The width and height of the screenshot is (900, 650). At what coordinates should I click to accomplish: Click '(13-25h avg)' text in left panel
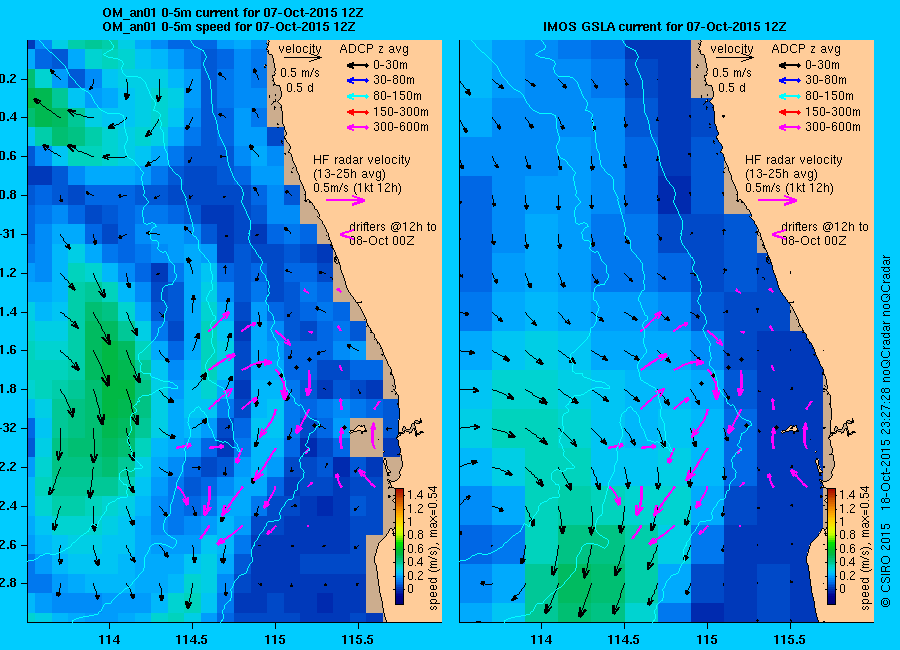(x=349, y=174)
